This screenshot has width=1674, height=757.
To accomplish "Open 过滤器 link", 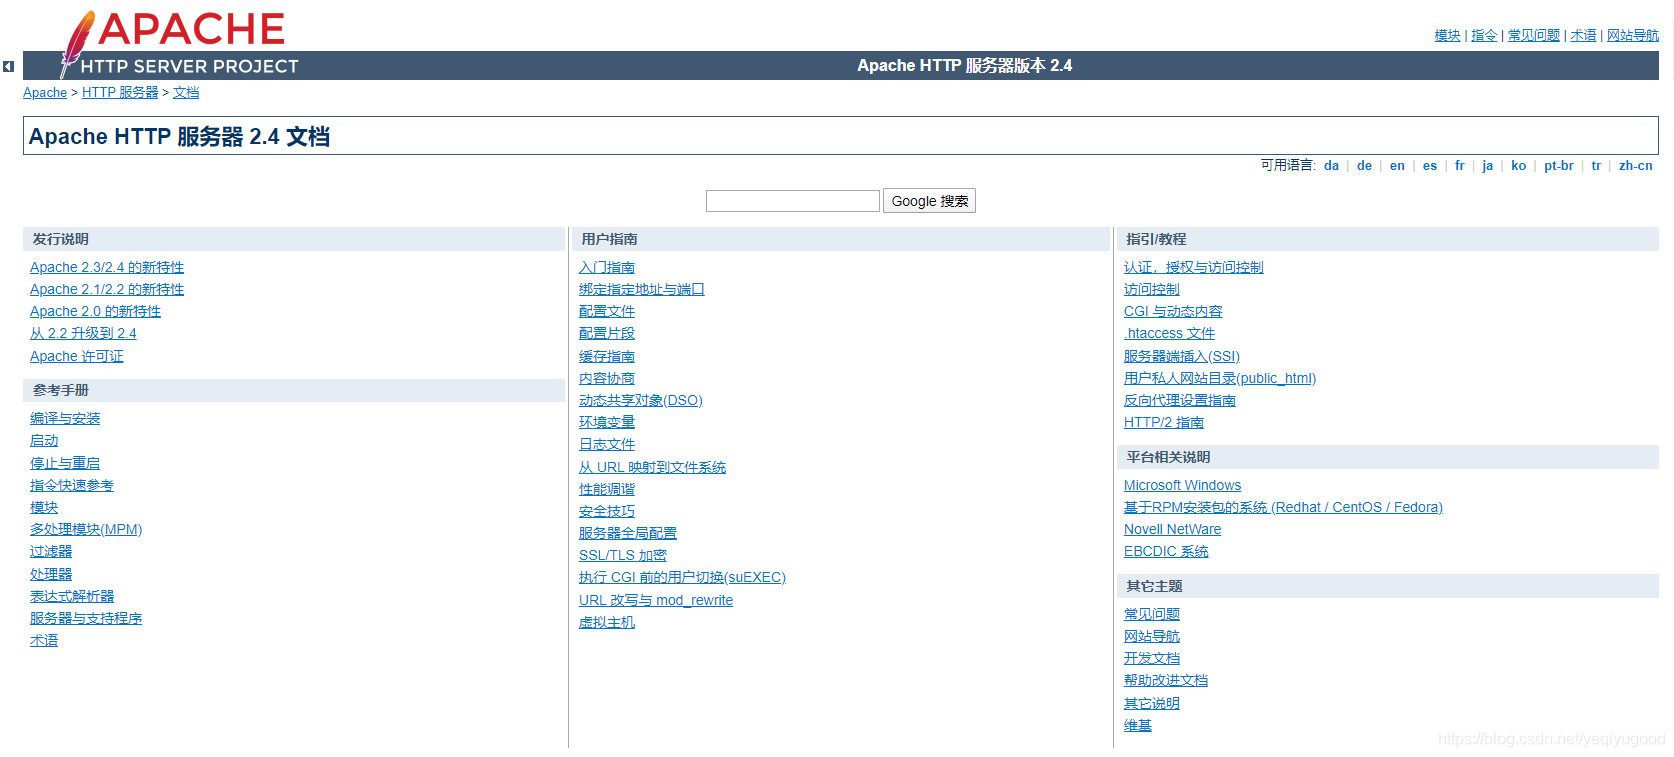I will coord(51,551).
